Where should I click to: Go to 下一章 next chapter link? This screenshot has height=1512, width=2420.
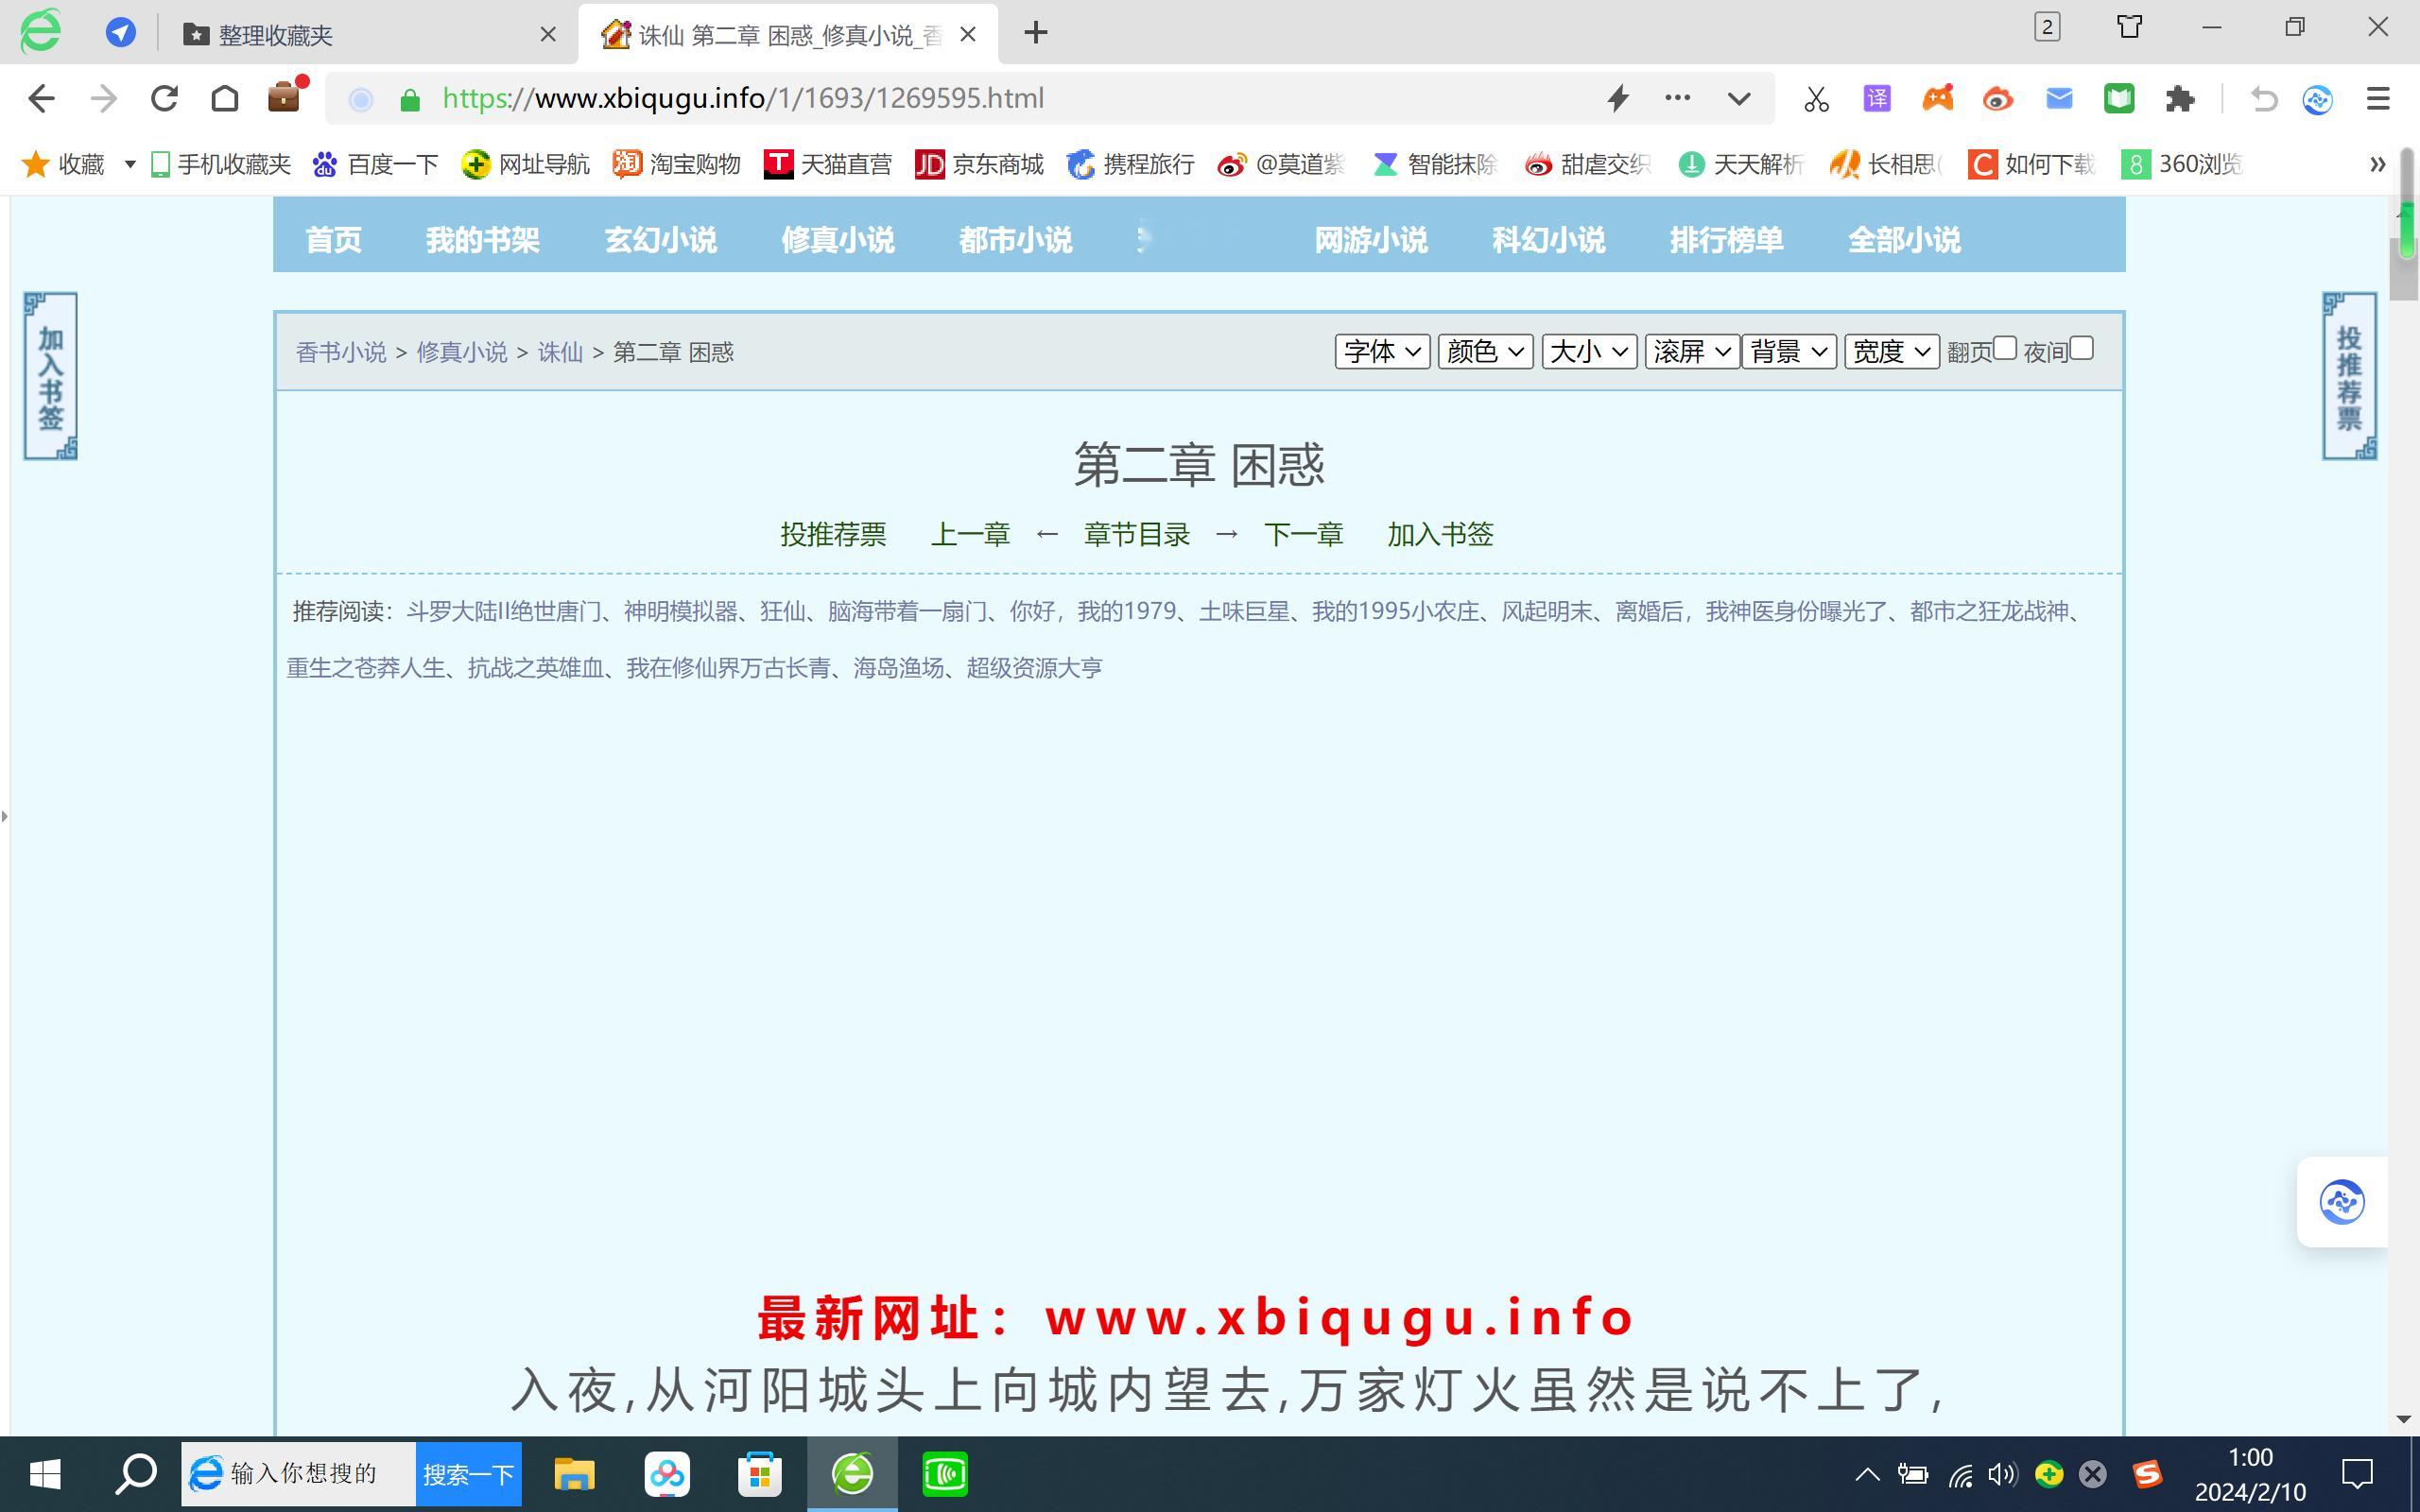point(1303,535)
